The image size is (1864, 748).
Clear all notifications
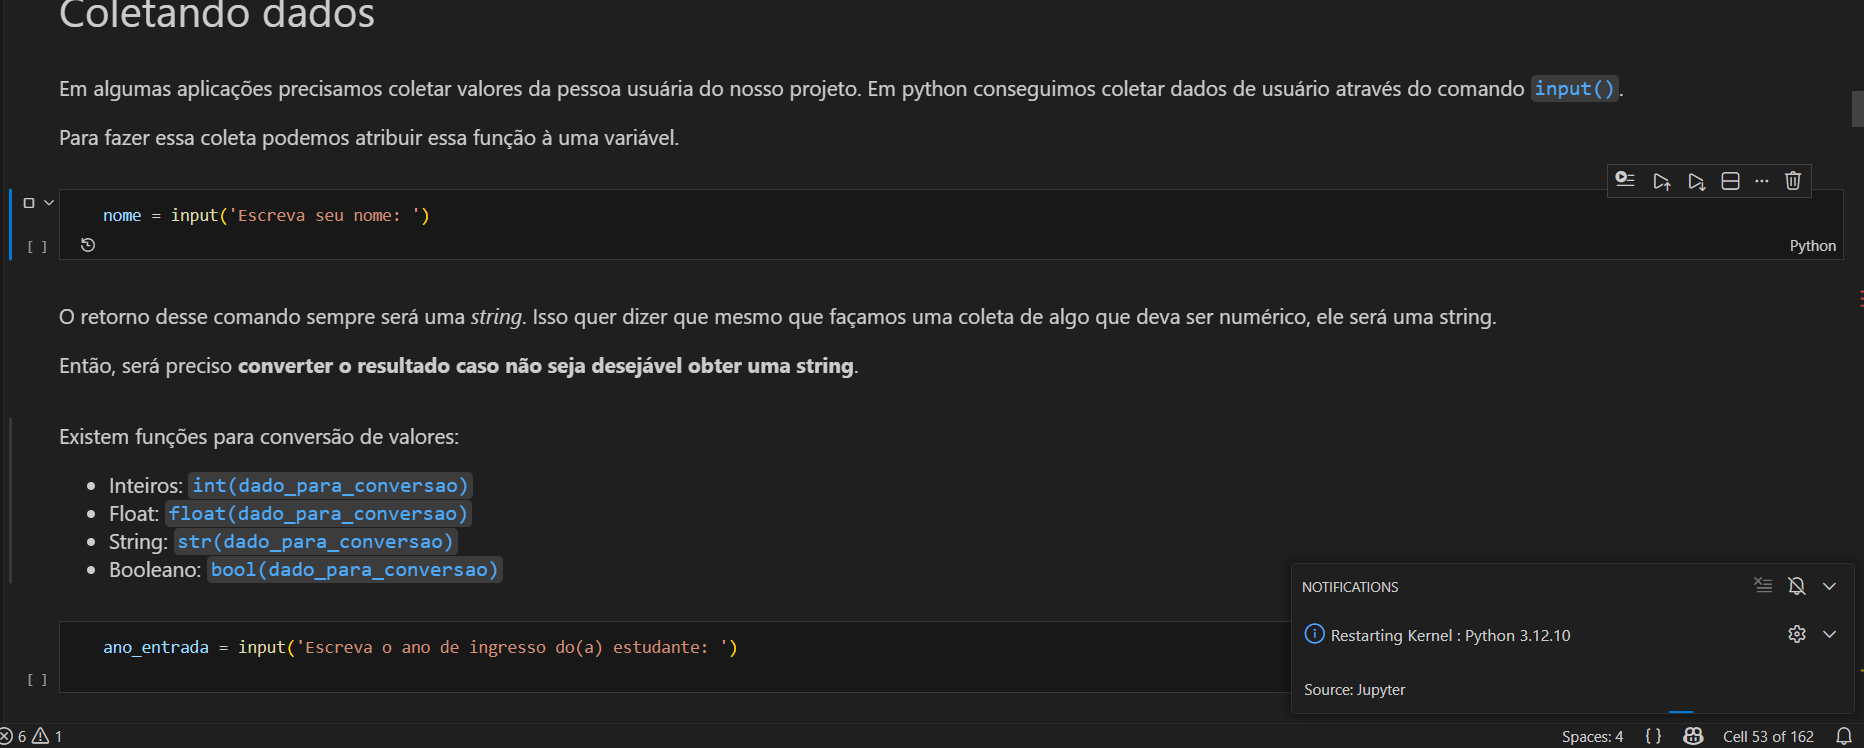pos(1763,586)
